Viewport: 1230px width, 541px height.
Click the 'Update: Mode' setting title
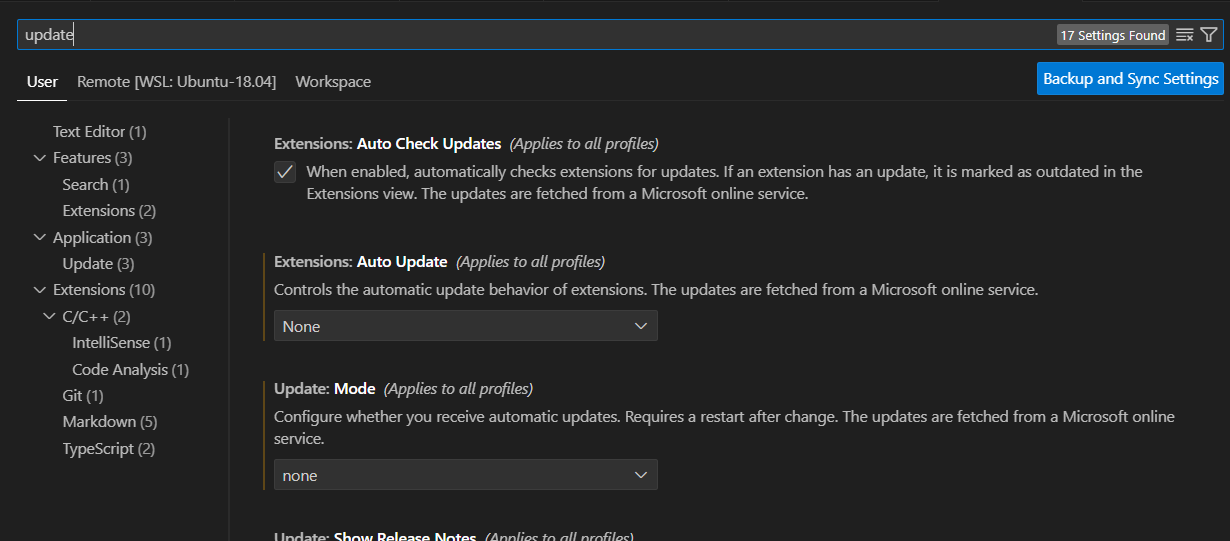point(324,389)
